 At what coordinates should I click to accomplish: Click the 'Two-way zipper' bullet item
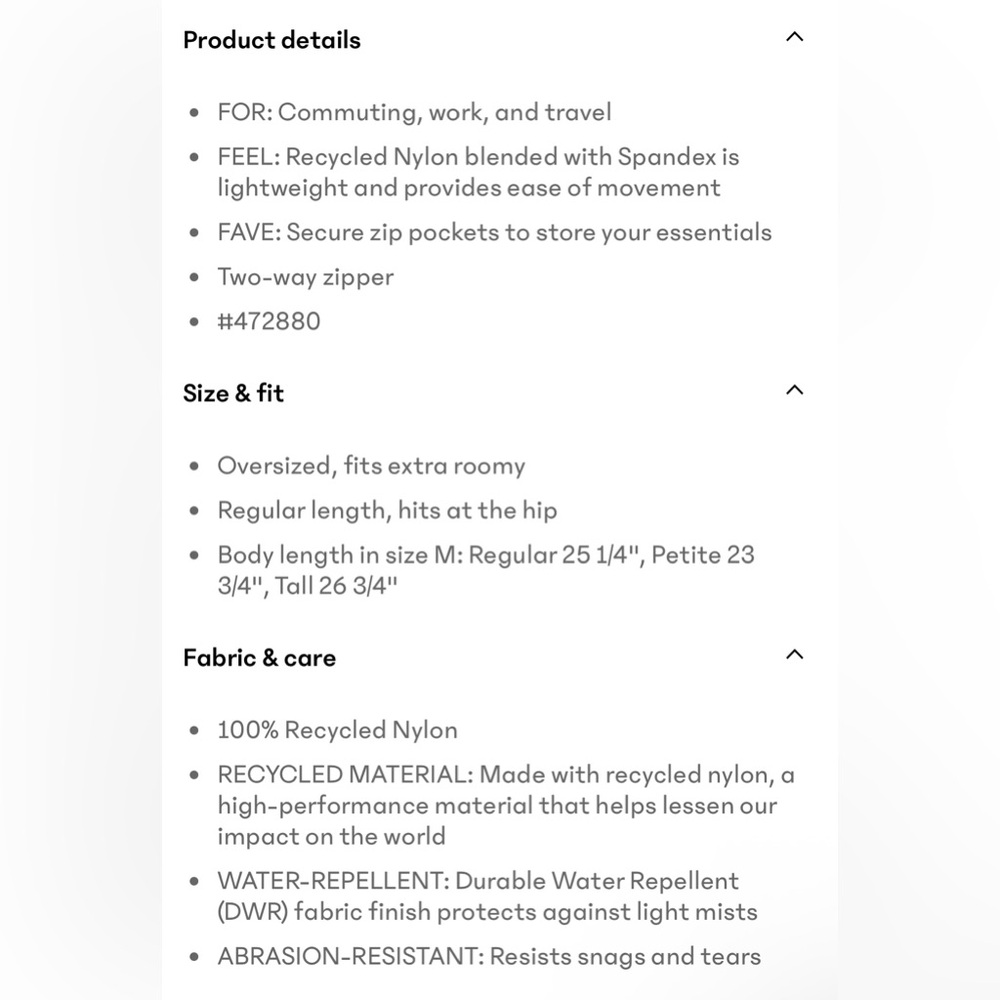(305, 277)
